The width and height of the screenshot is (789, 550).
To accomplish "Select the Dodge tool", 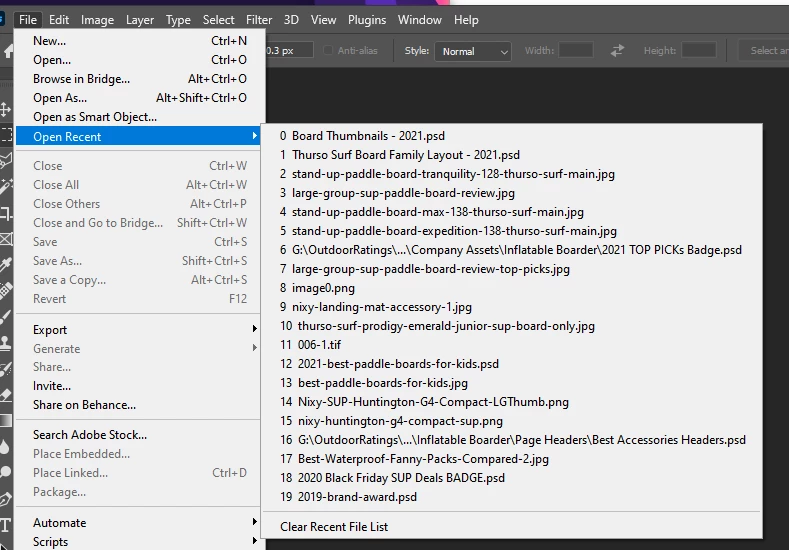I will 6,472.
